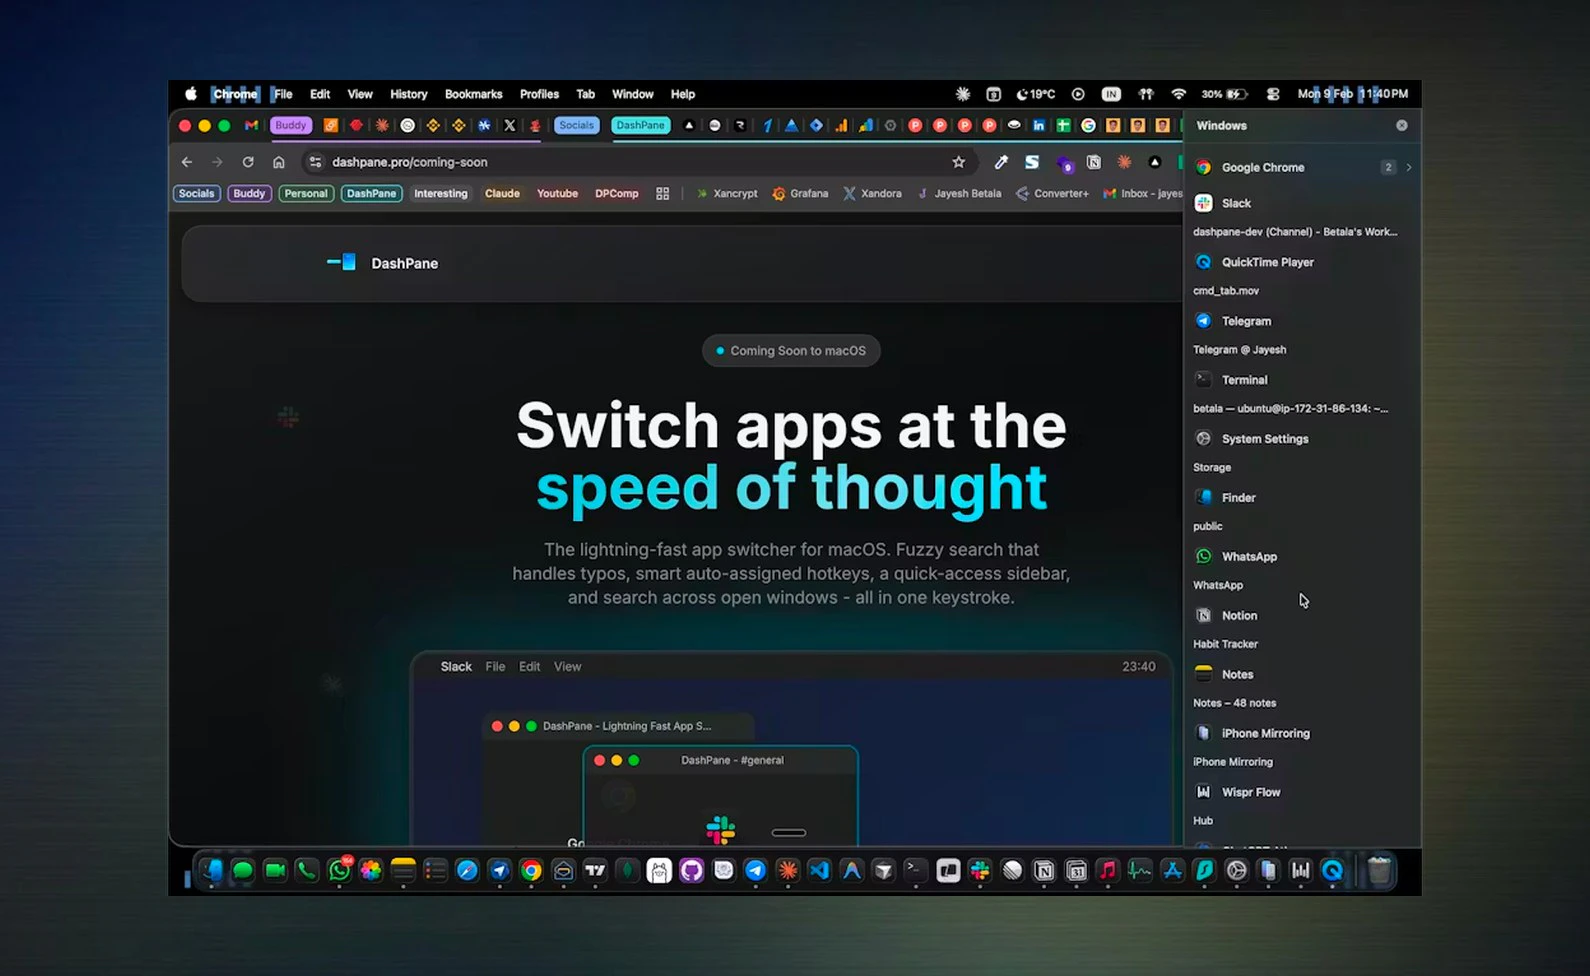This screenshot has width=1590, height=976.
Task: Open the Jayesh Betala bookmark
Action: click(959, 194)
